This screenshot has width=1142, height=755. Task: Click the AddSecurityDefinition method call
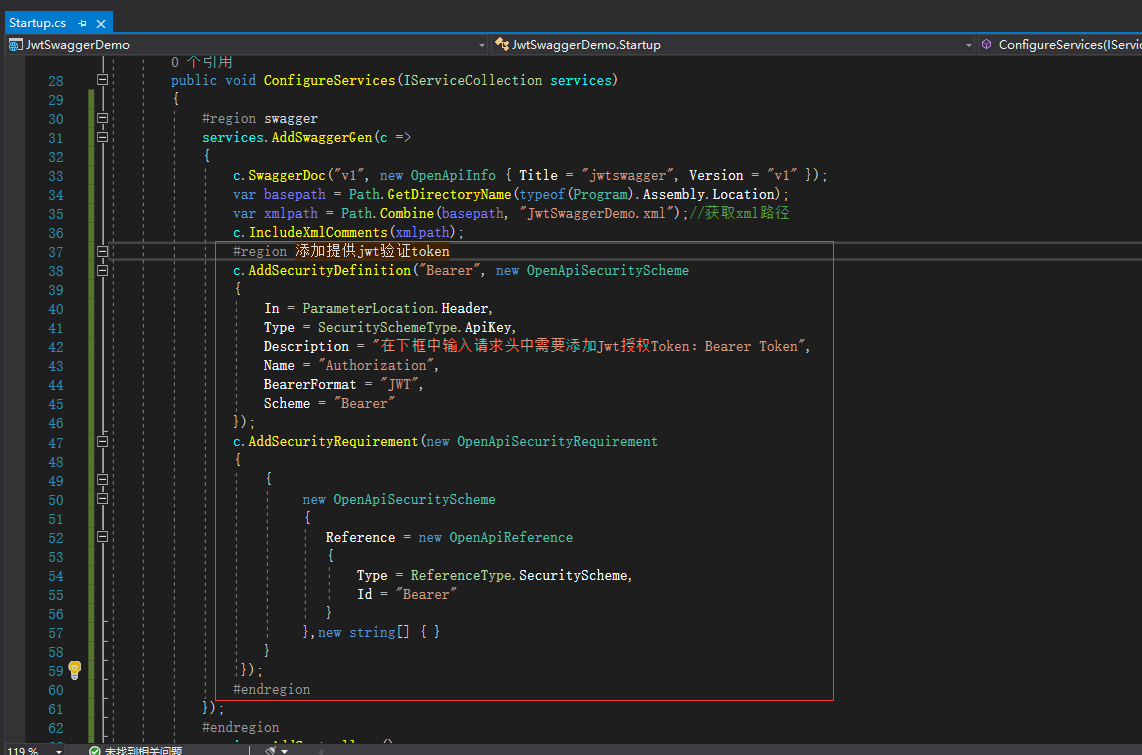click(x=329, y=270)
